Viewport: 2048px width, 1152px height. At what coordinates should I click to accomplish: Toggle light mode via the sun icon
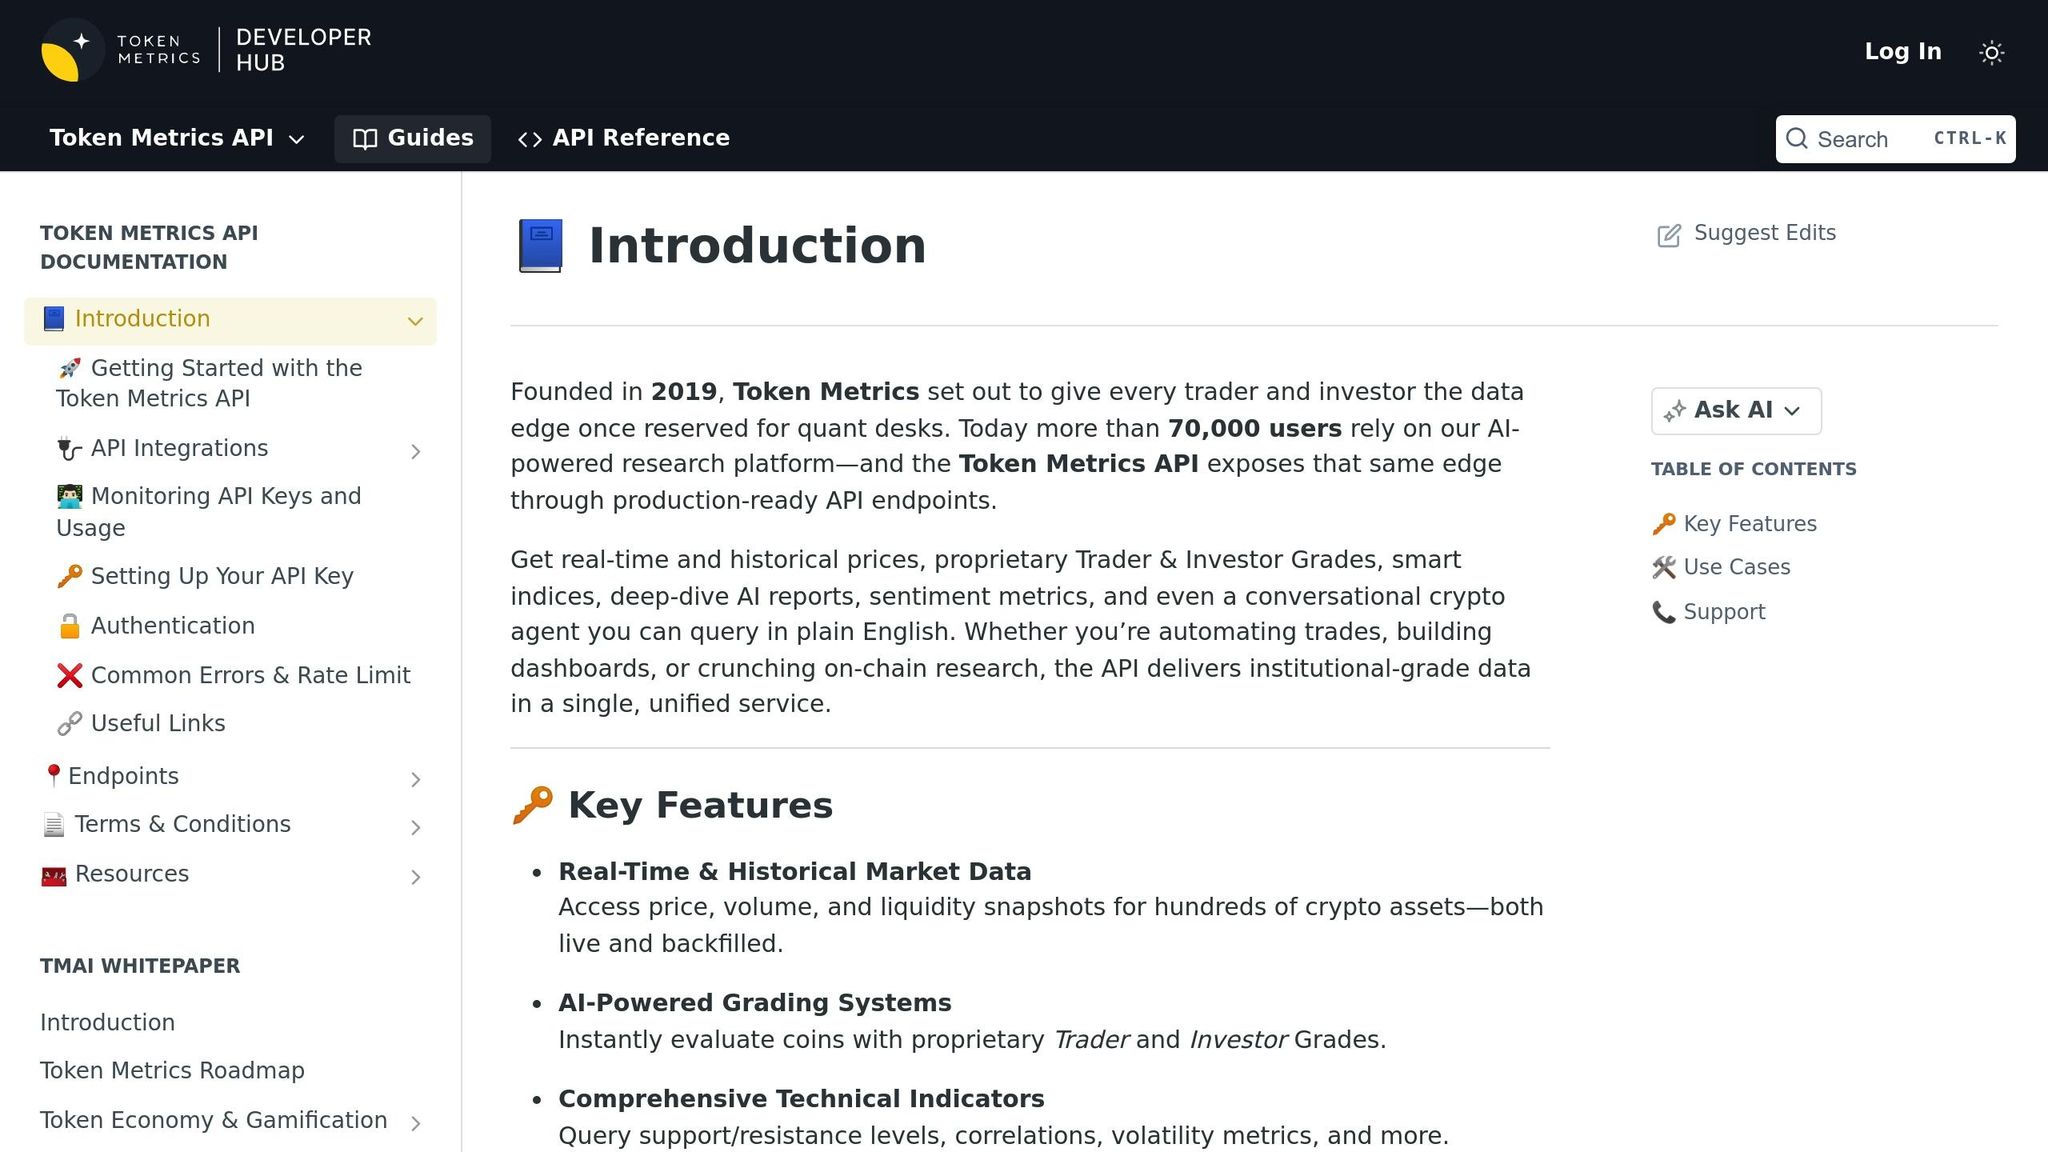tap(1991, 51)
